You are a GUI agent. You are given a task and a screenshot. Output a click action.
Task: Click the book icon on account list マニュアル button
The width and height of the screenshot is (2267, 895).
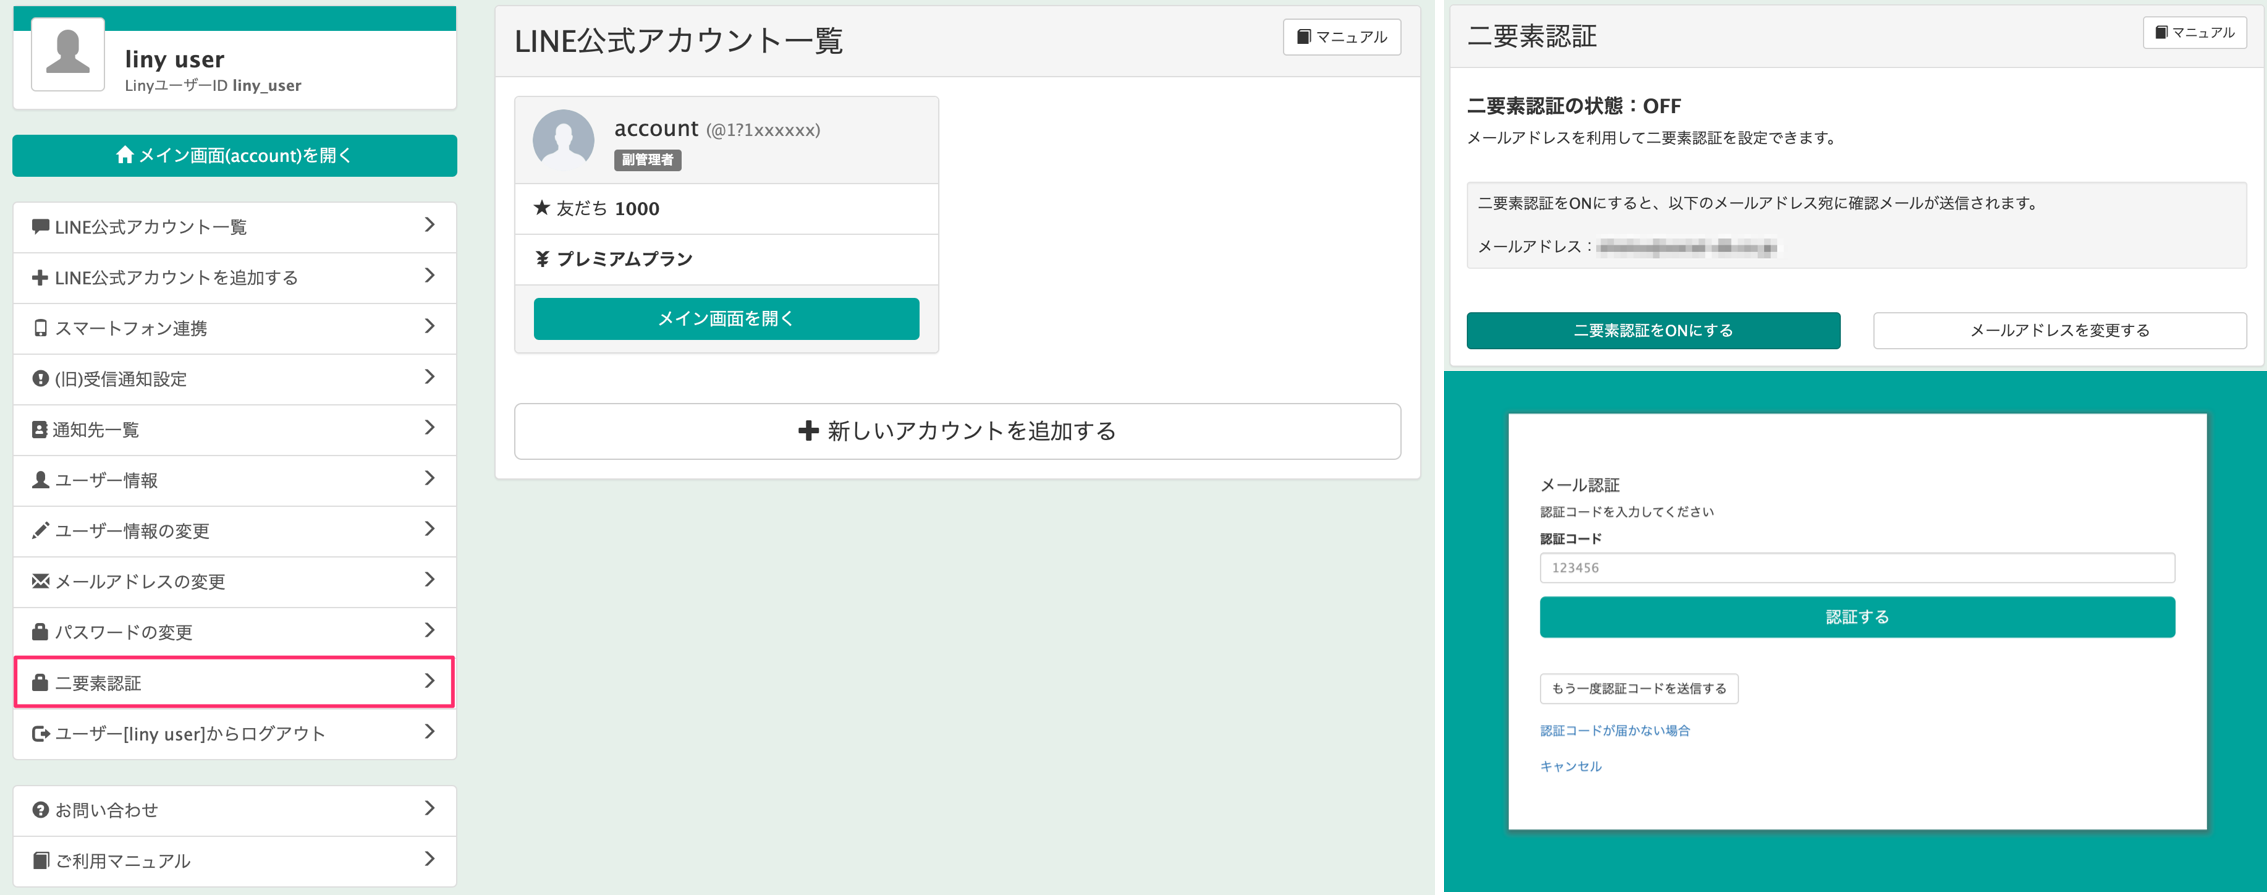point(1304,37)
